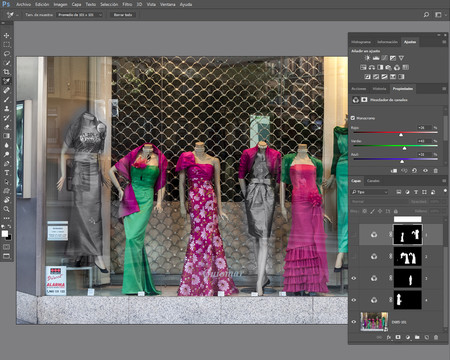Show hidden adjustment layer 1

click(354, 235)
